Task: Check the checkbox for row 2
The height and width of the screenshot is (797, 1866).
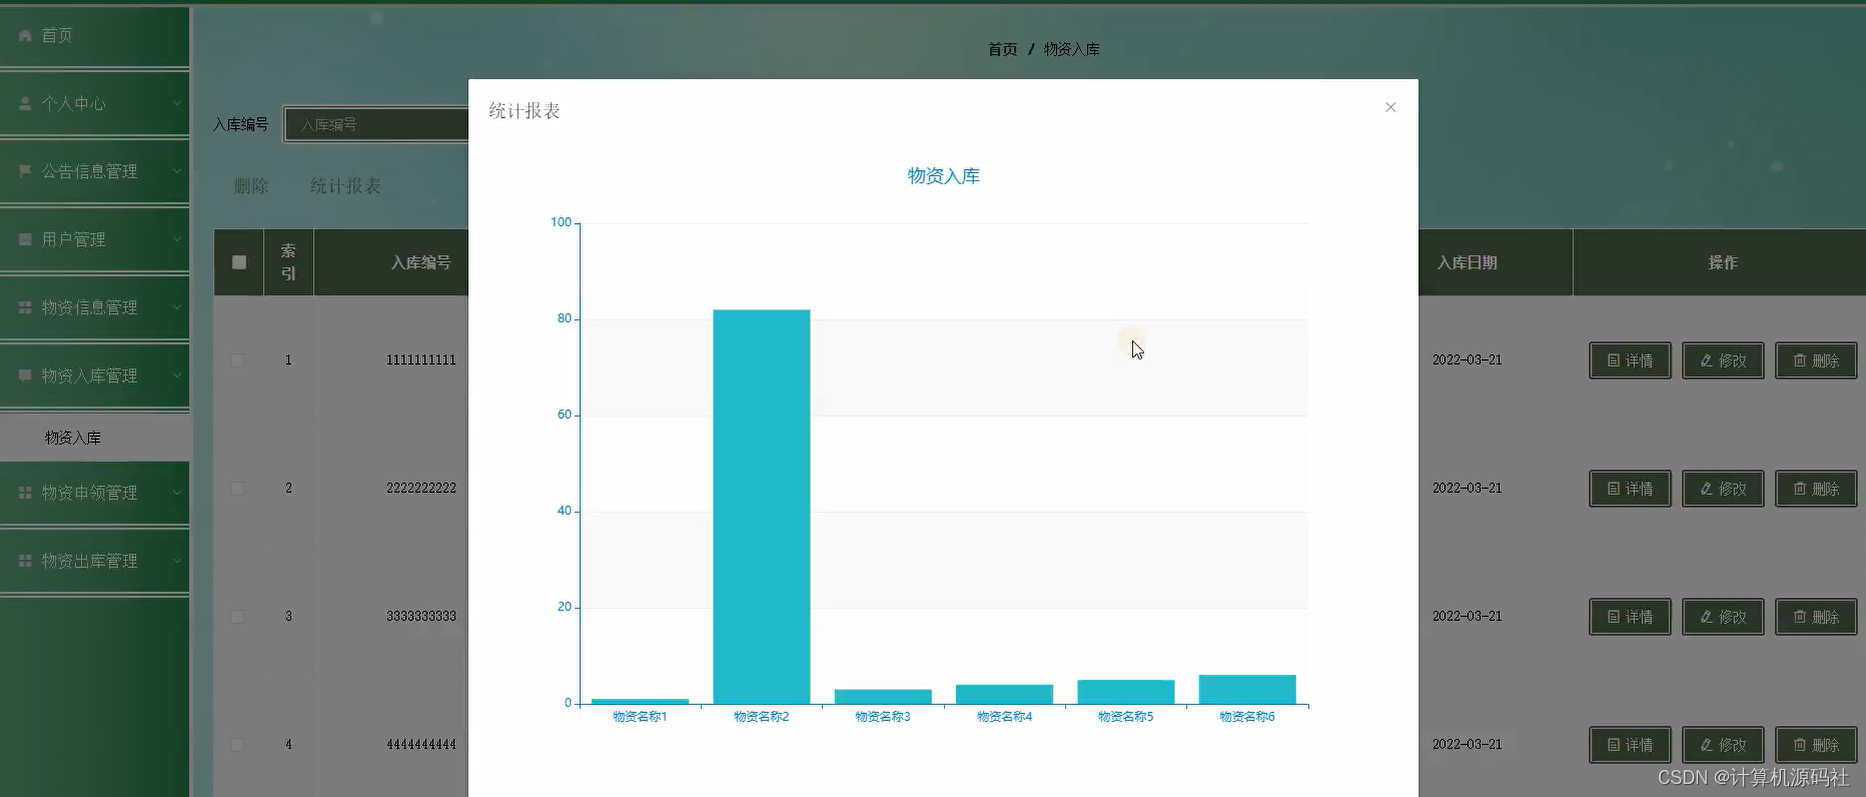Action: pos(237,488)
